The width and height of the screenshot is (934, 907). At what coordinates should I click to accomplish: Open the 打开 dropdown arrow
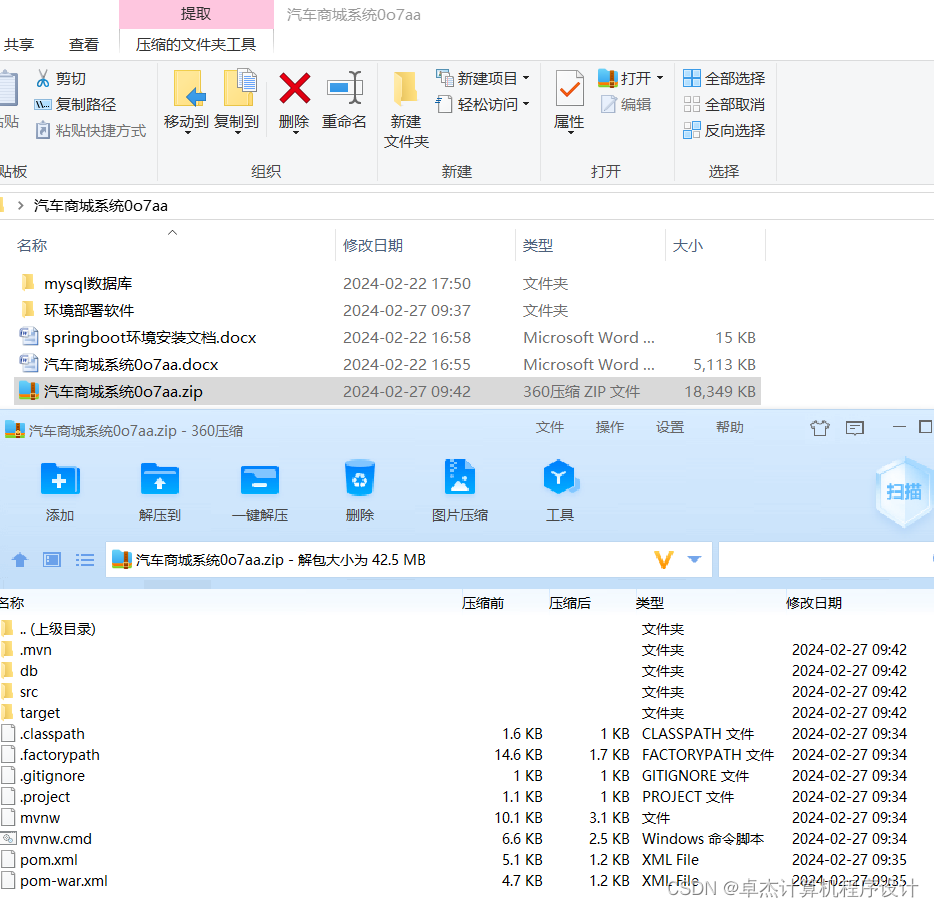click(662, 77)
